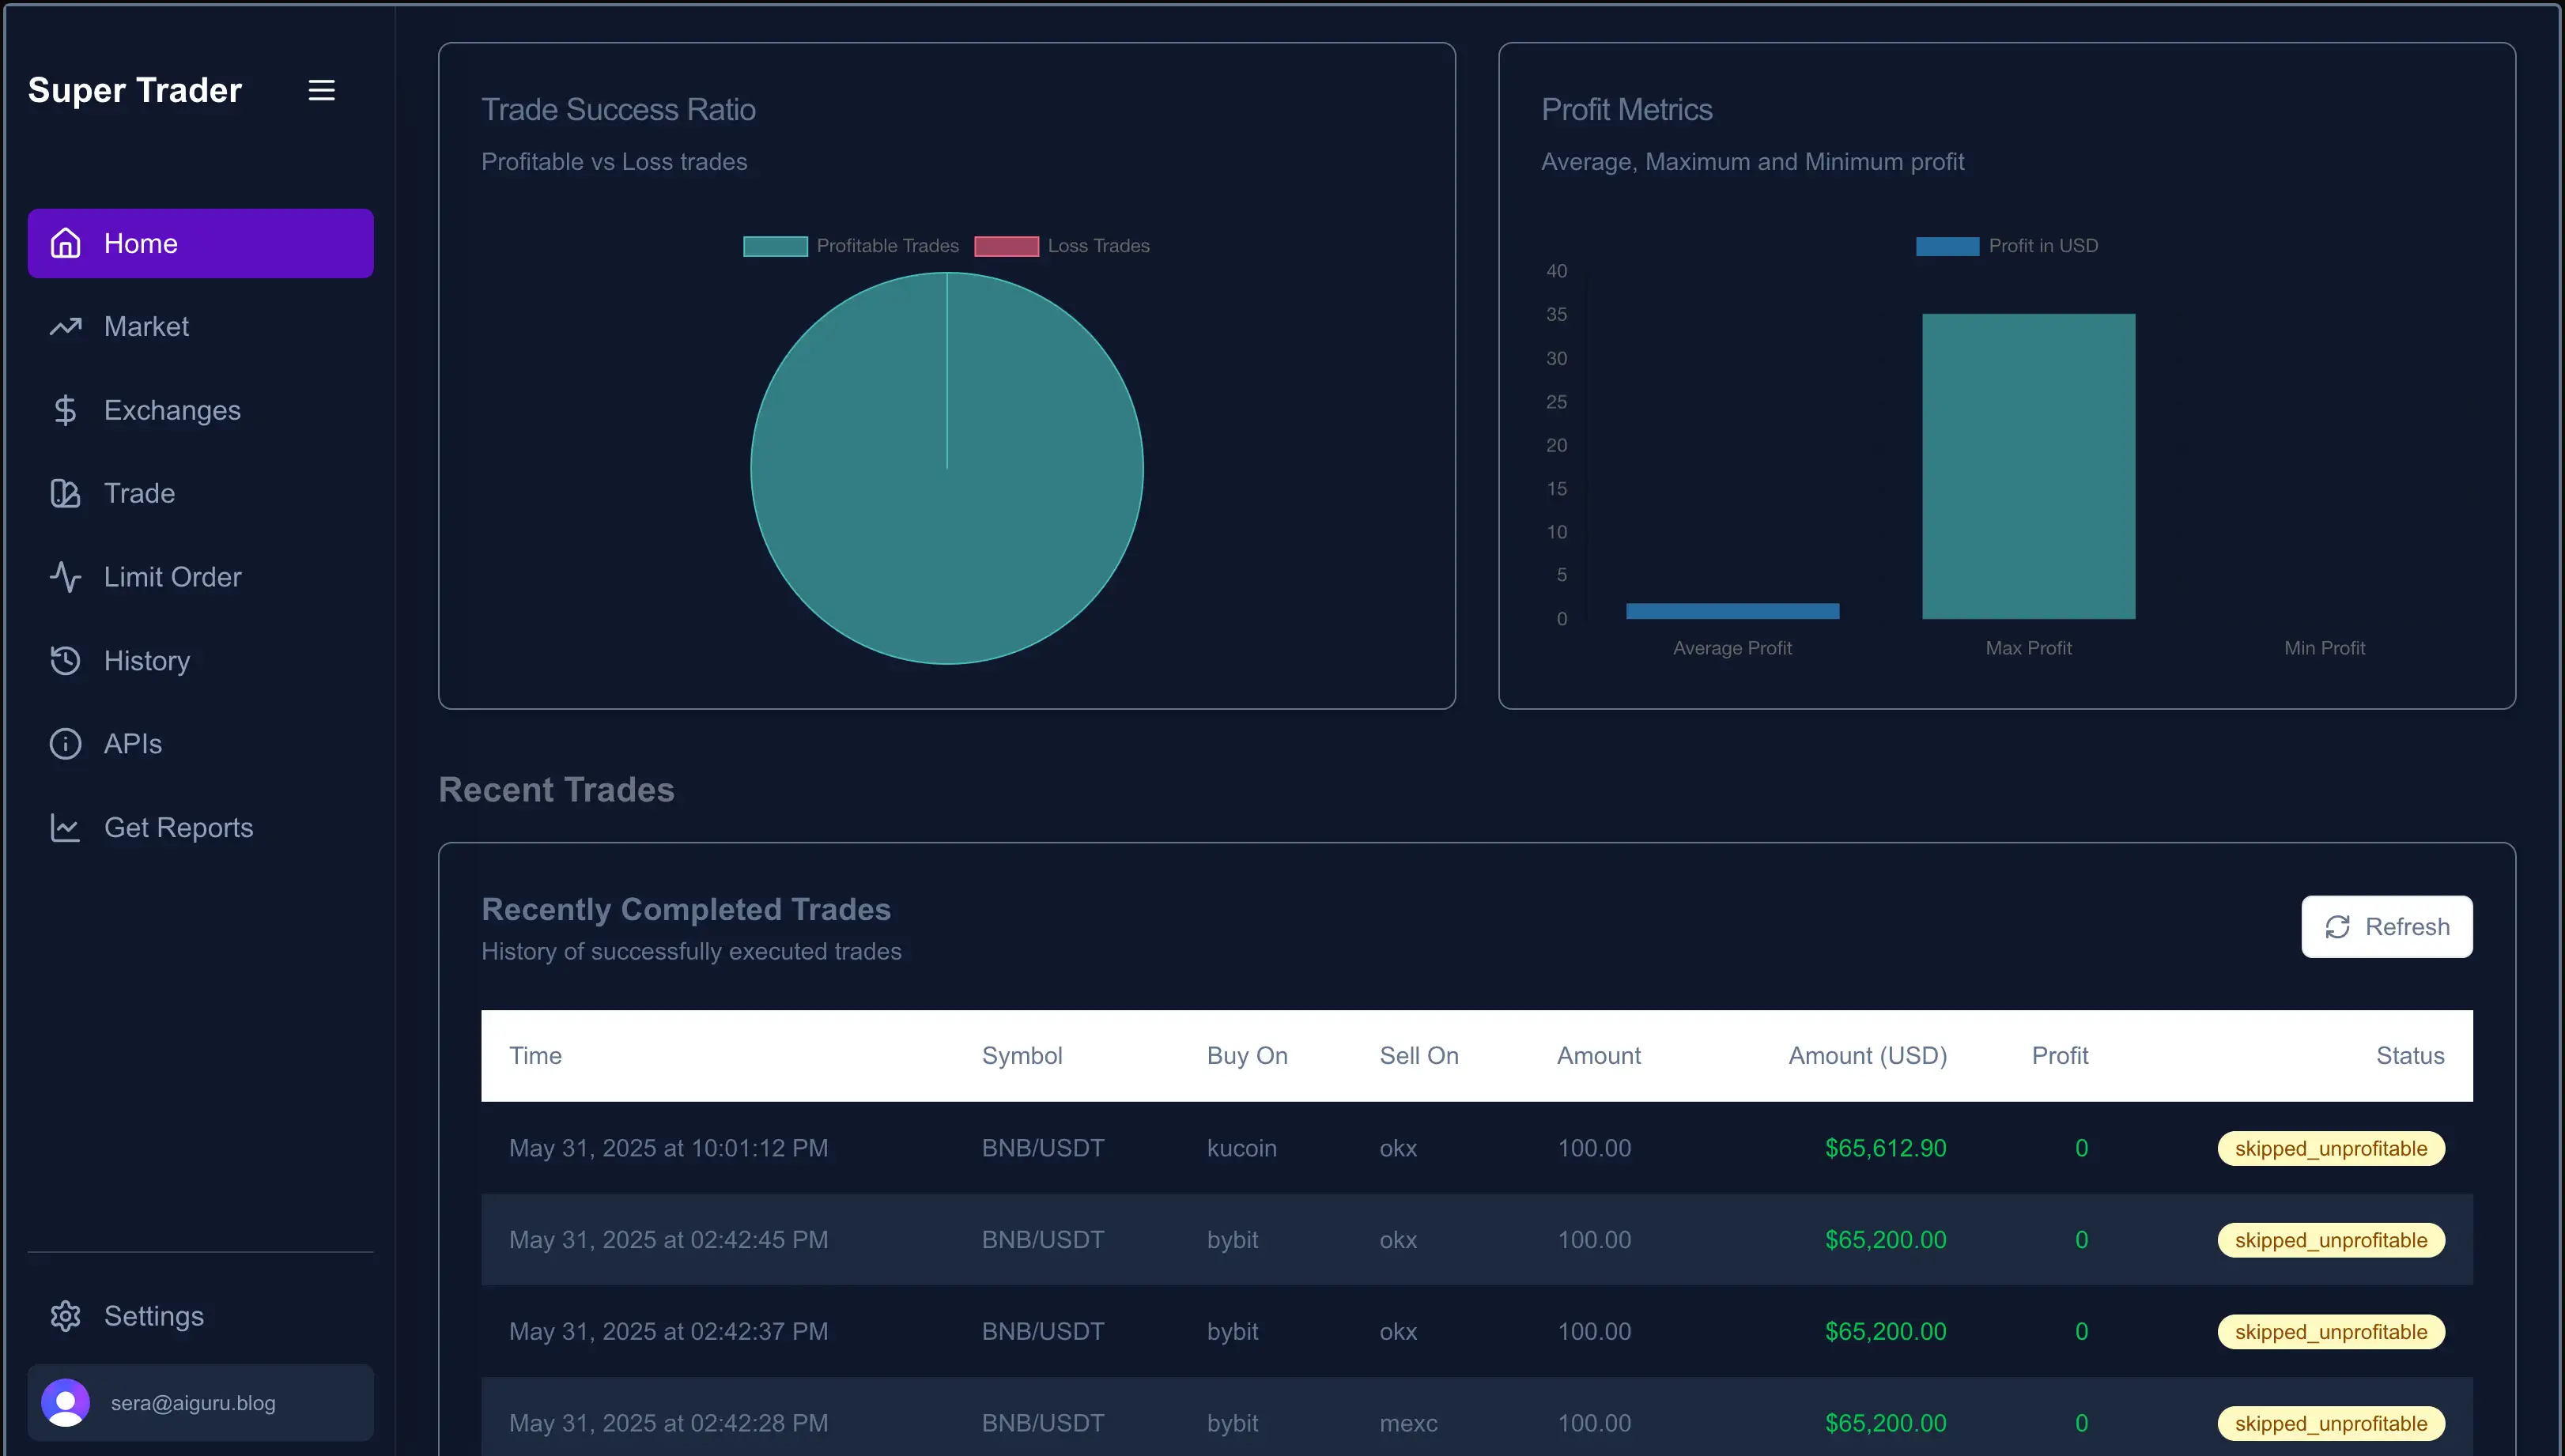This screenshot has height=1456, width=2565.
Task: Open Market via the trending-line icon
Action: pyautogui.click(x=65, y=326)
